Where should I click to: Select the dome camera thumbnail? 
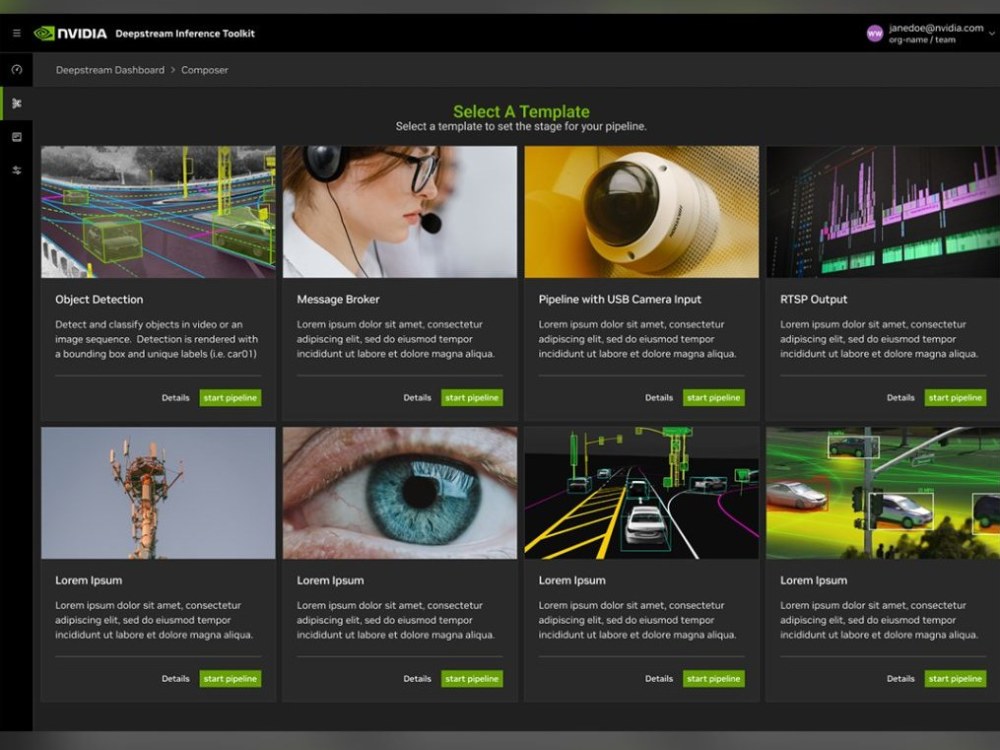pyautogui.click(x=642, y=212)
